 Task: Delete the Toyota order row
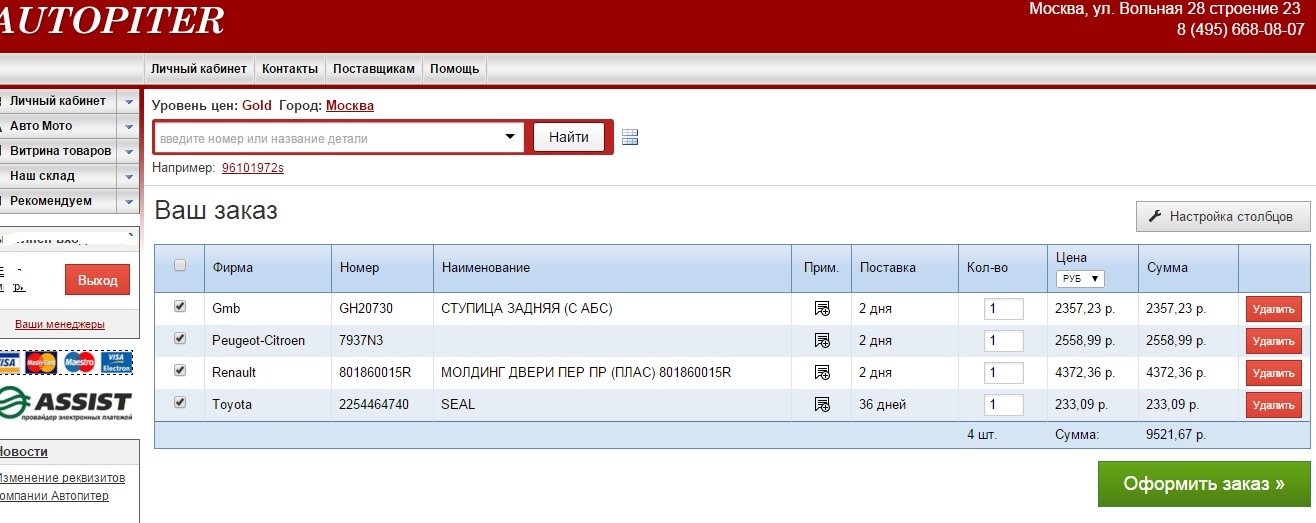[x=1273, y=405]
